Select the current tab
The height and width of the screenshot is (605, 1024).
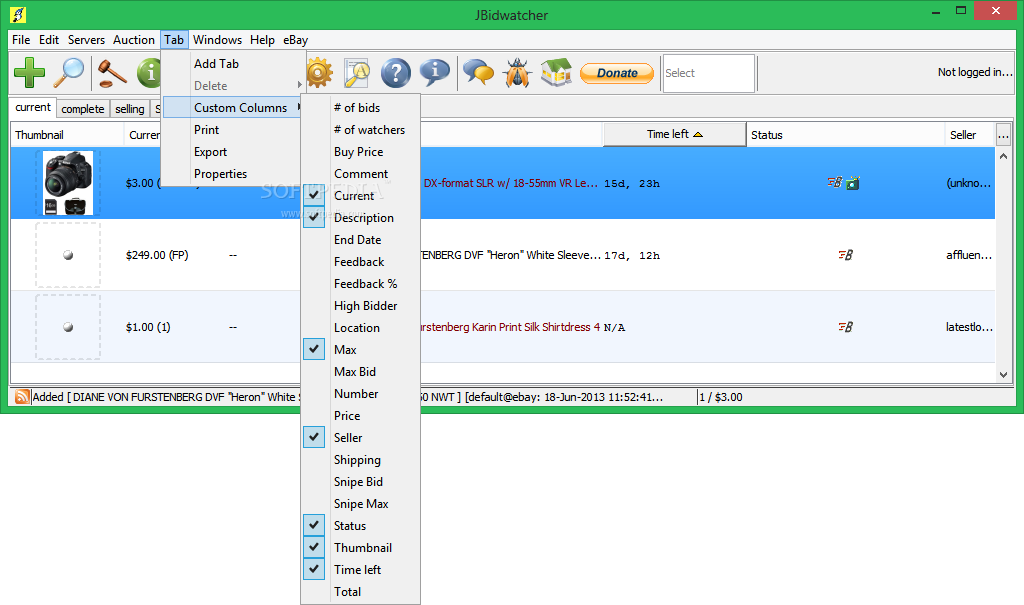33,107
